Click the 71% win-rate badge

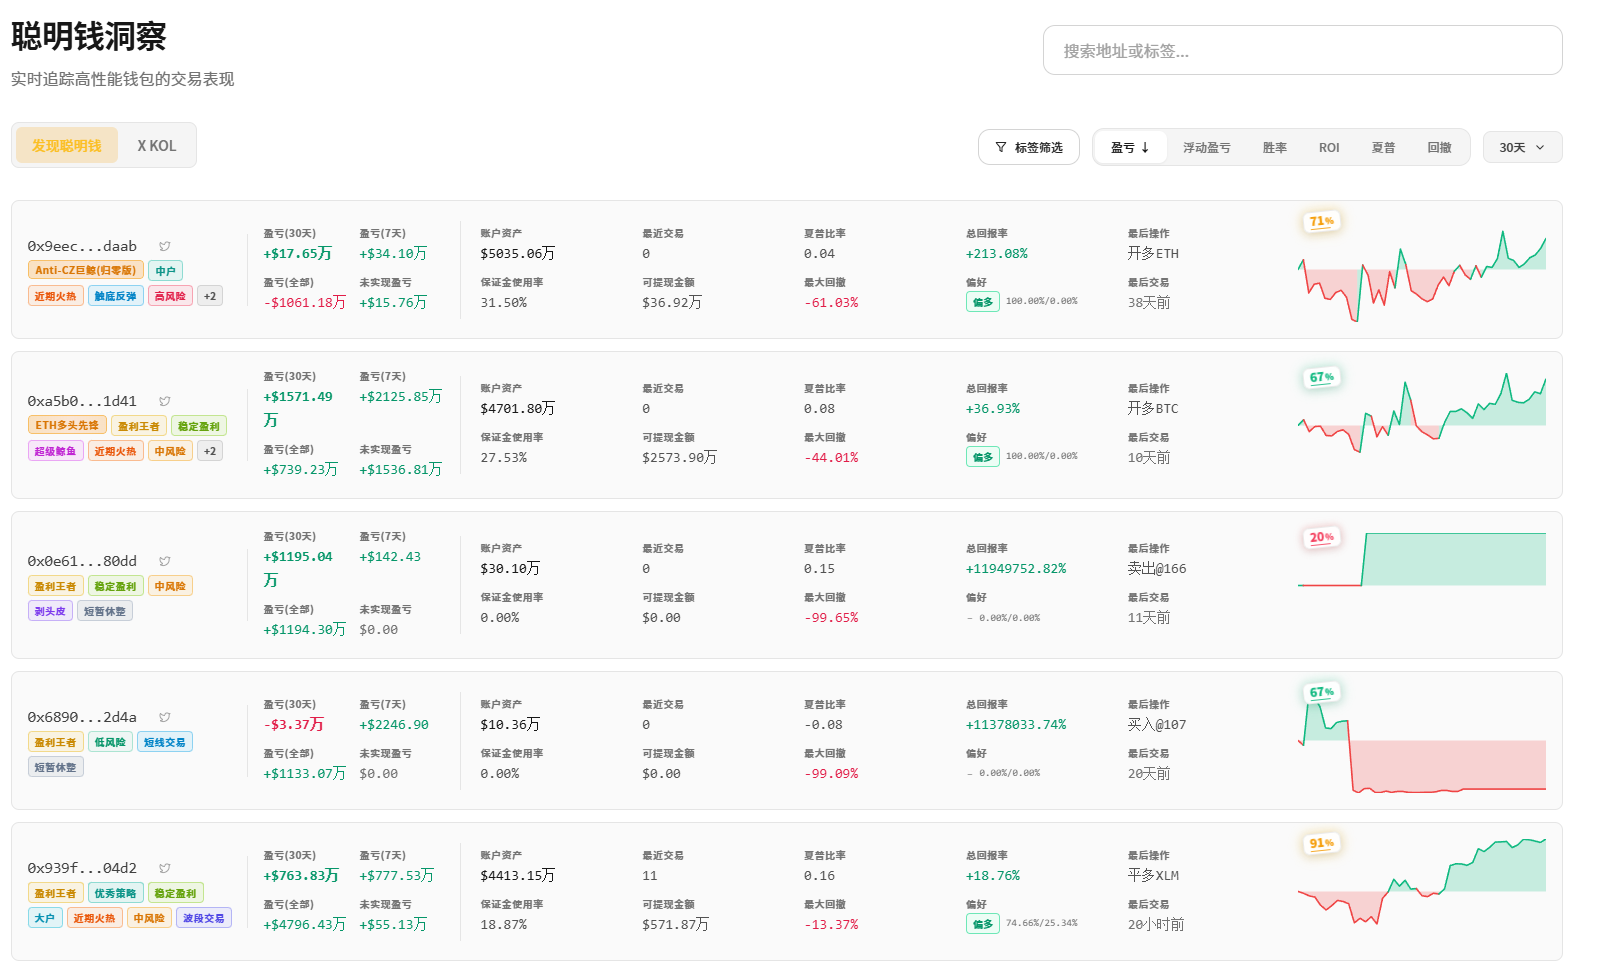pos(1321,221)
